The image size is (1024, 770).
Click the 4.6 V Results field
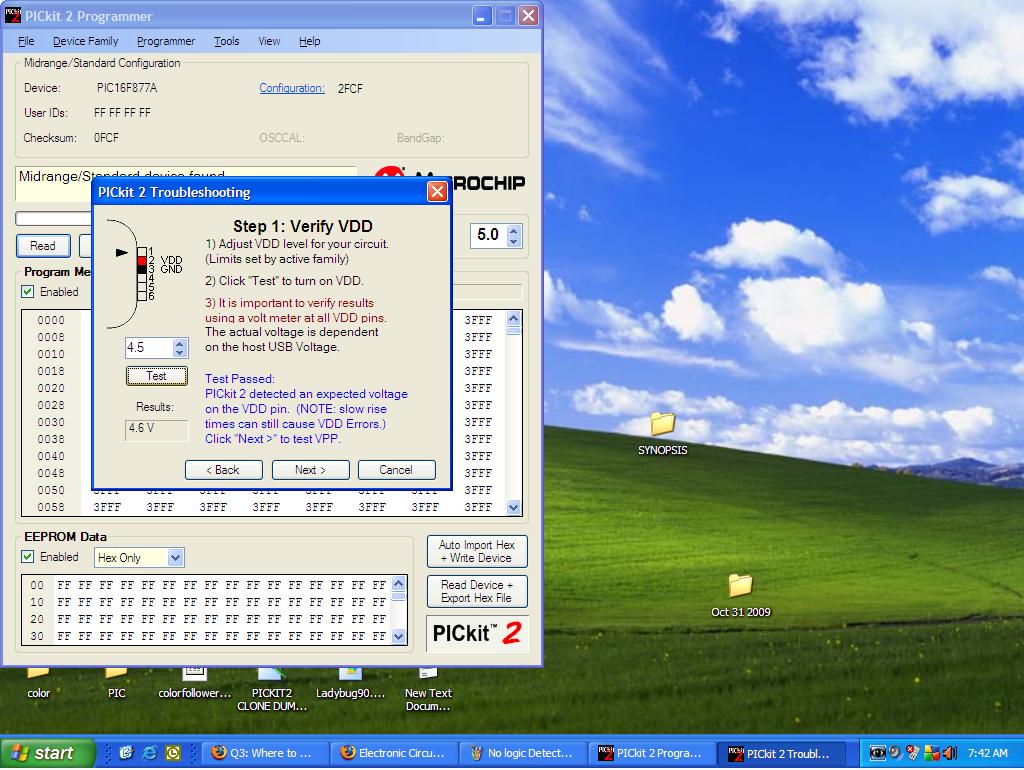click(157, 429)
